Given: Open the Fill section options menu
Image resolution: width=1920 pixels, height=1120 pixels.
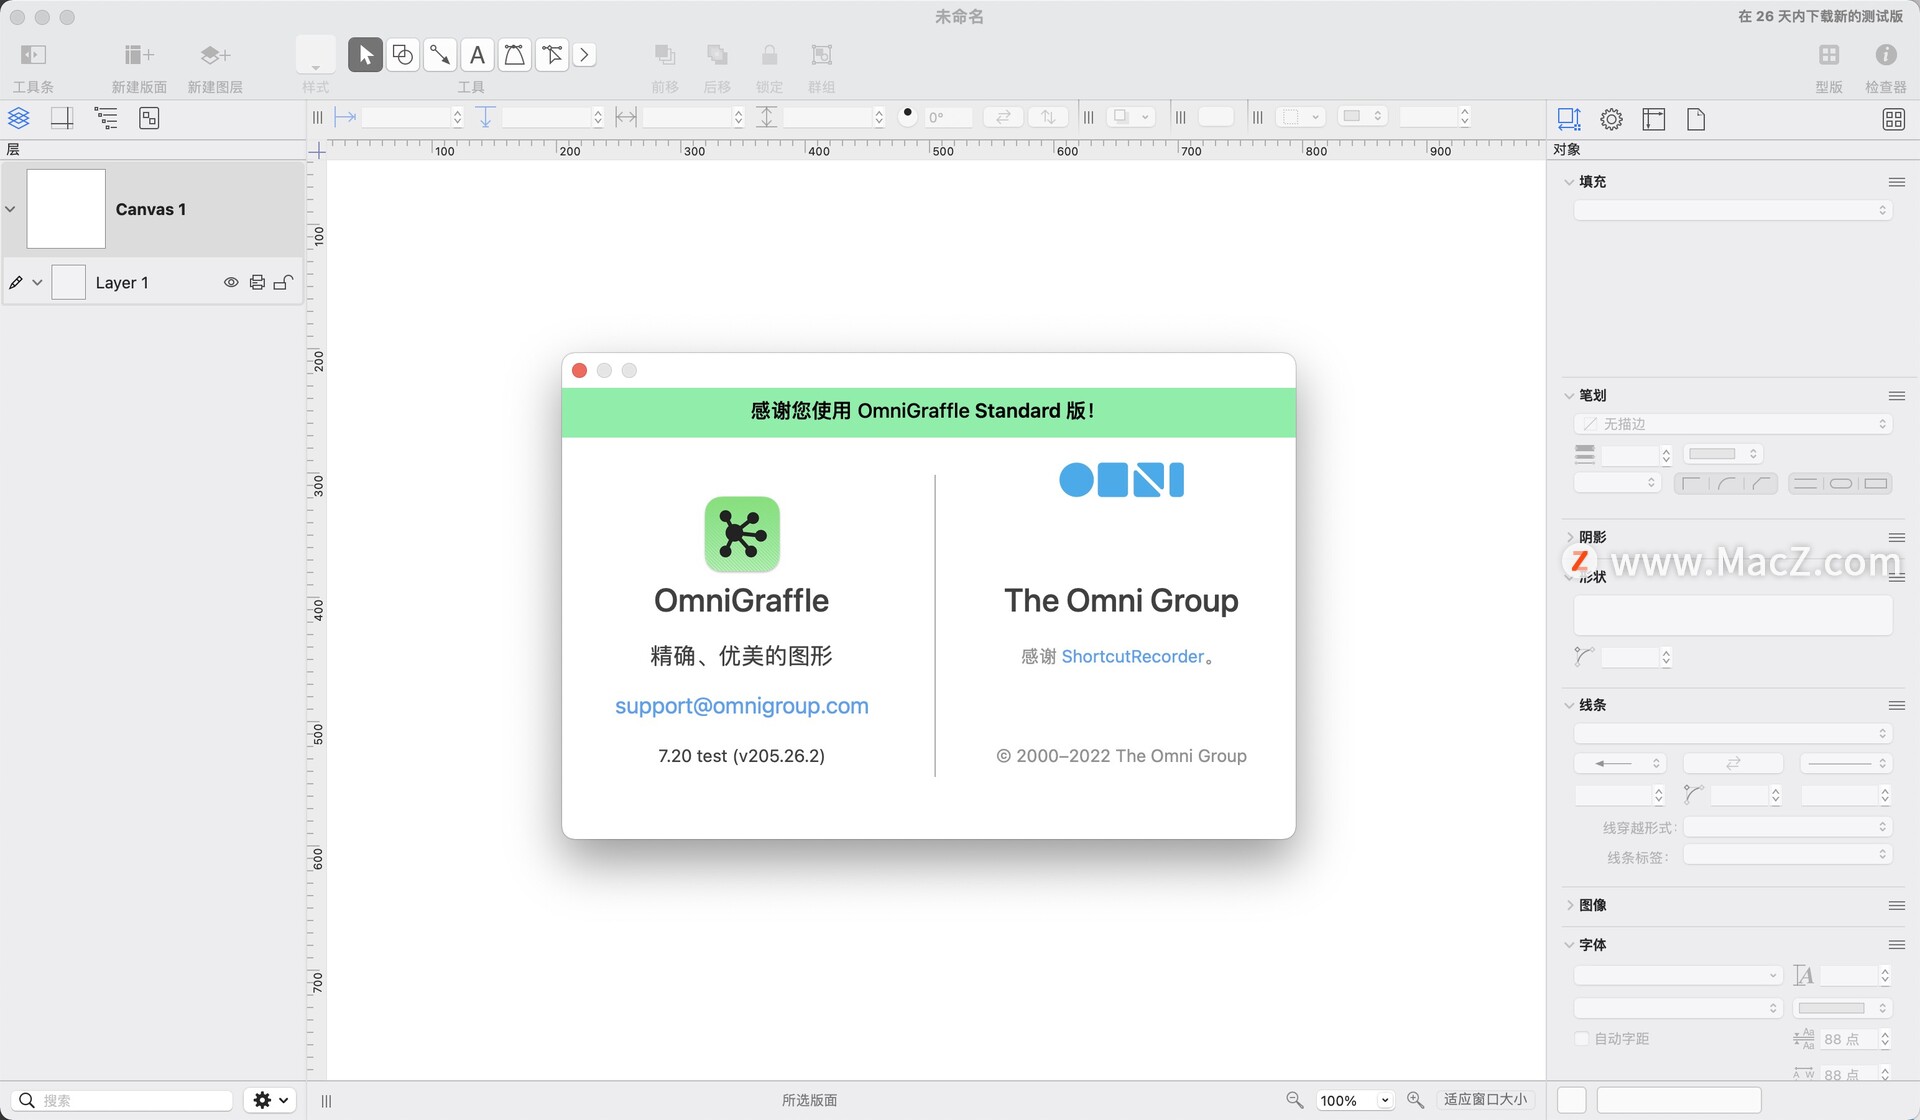Looking at the screenshot, I should [x=1896, y=182].
